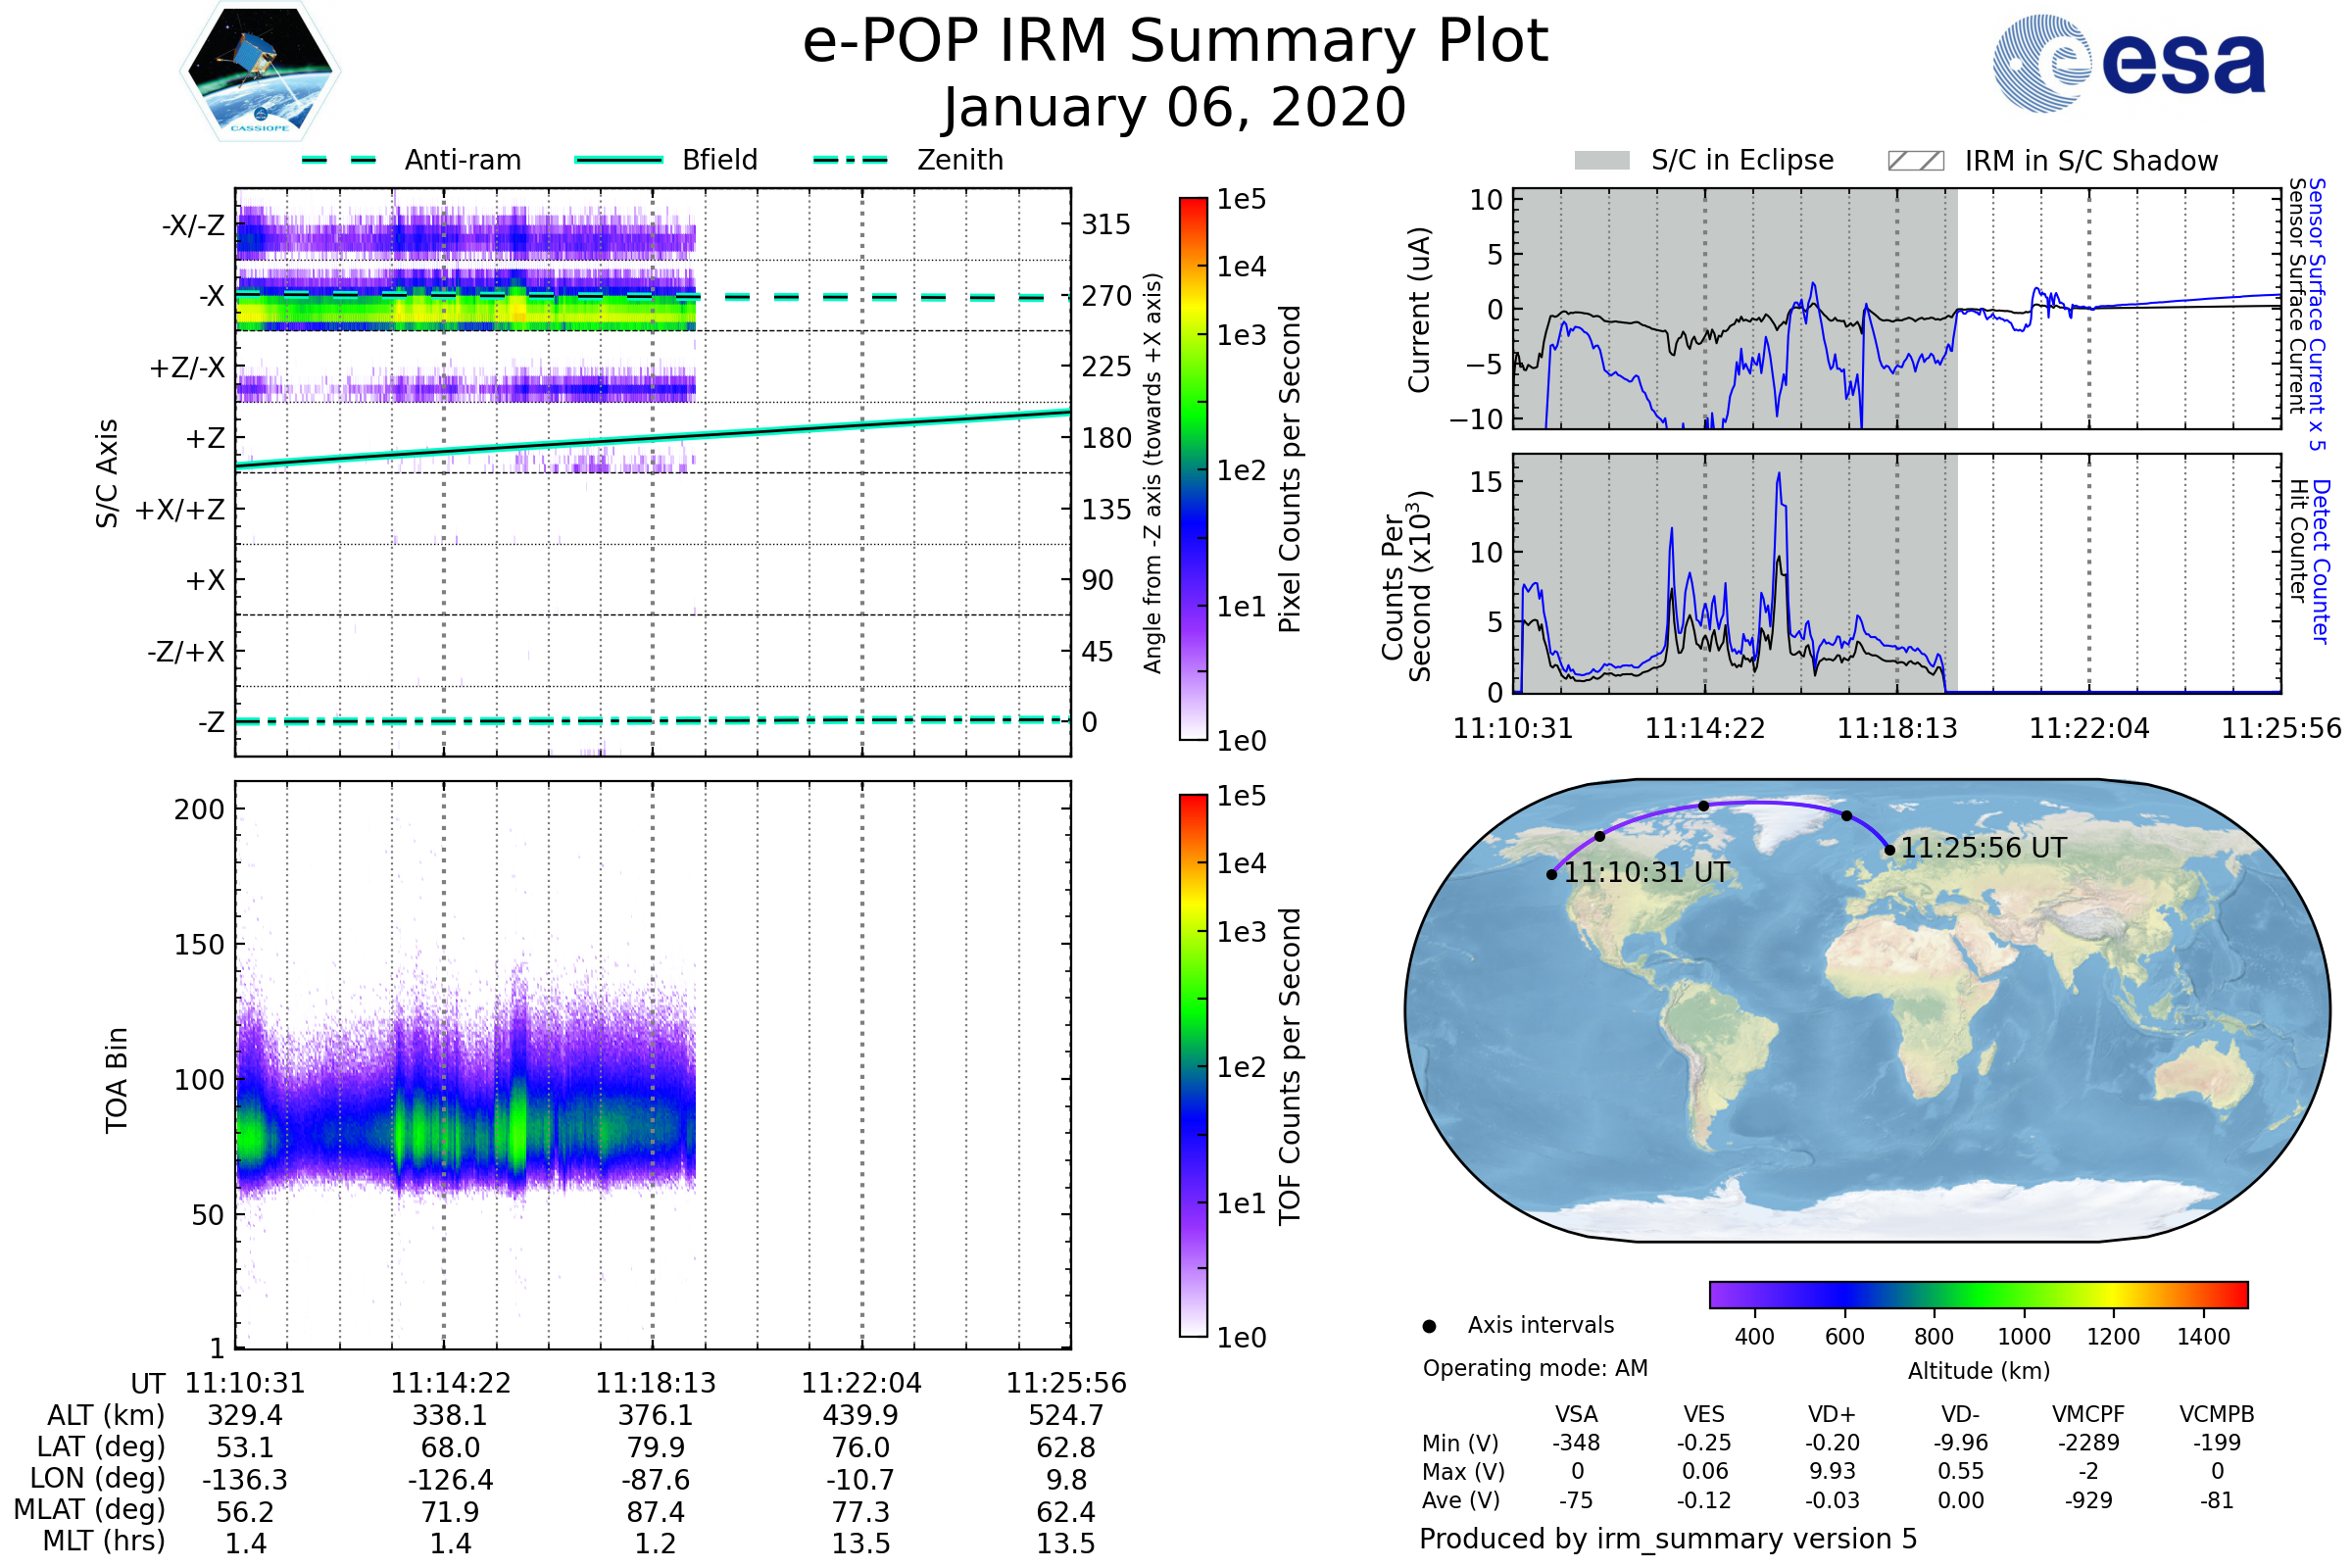Click the 11:25:56 UT orbit end dot

1889,850
